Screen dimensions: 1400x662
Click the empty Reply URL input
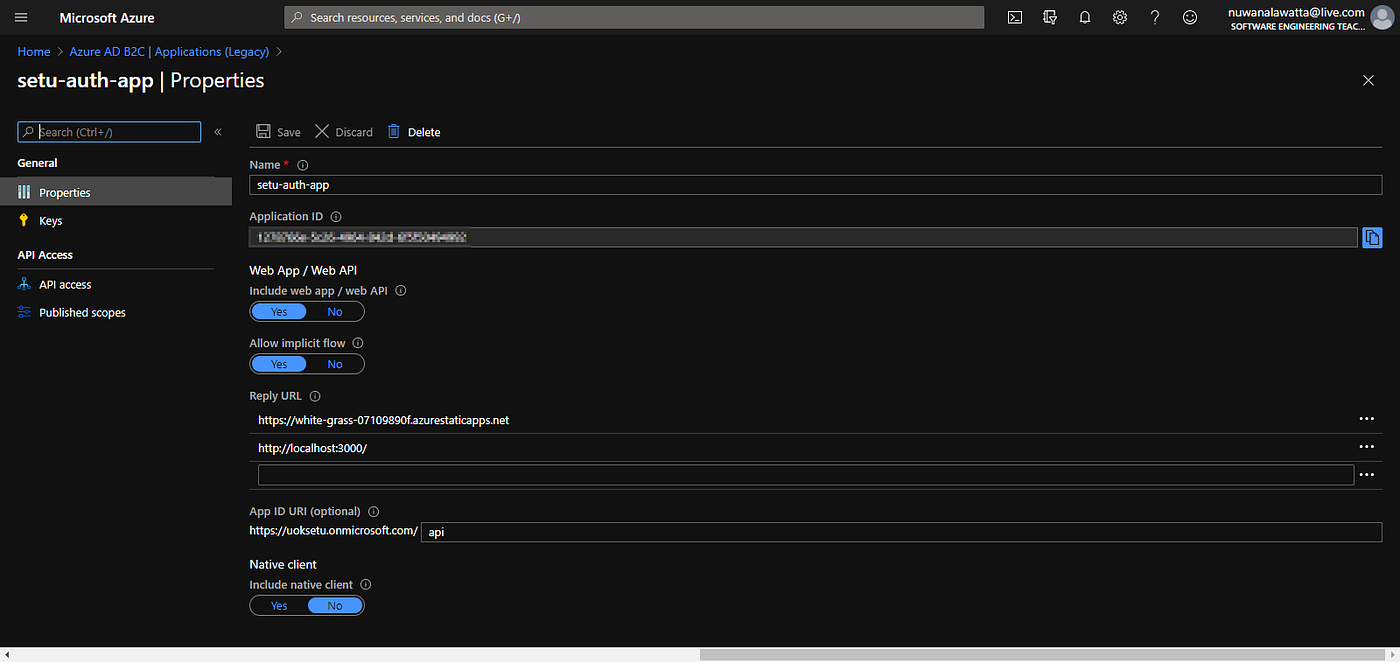[x=806, y=475]
